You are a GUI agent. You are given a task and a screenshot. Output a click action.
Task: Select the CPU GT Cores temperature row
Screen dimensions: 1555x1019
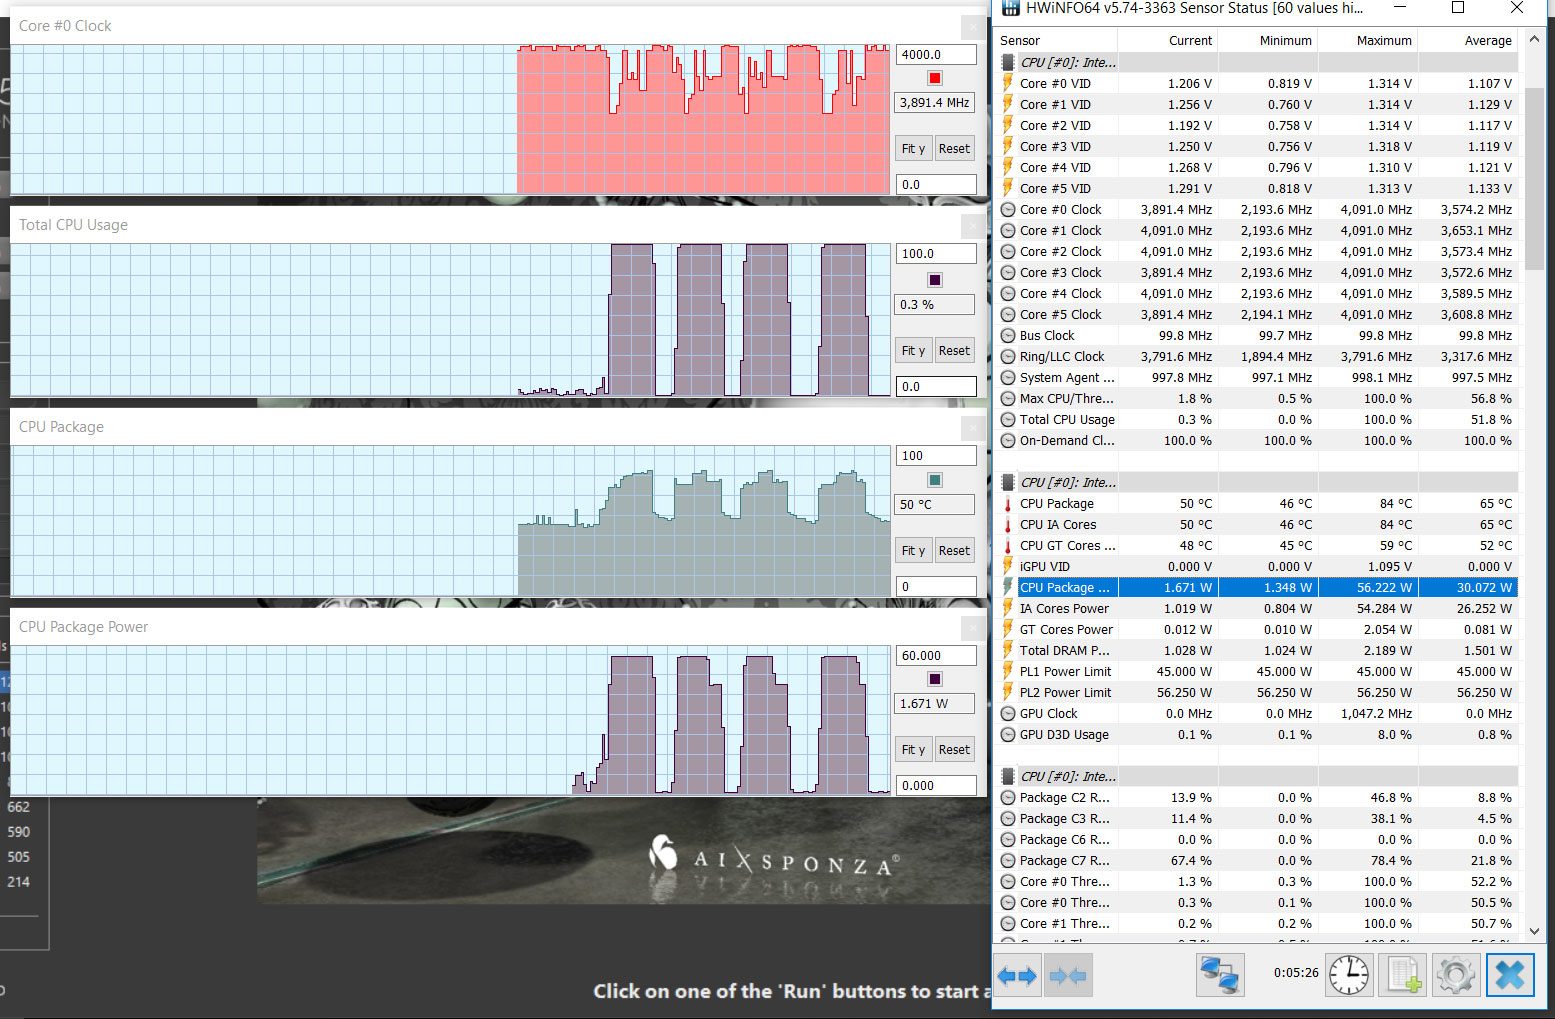[1257, 546]
